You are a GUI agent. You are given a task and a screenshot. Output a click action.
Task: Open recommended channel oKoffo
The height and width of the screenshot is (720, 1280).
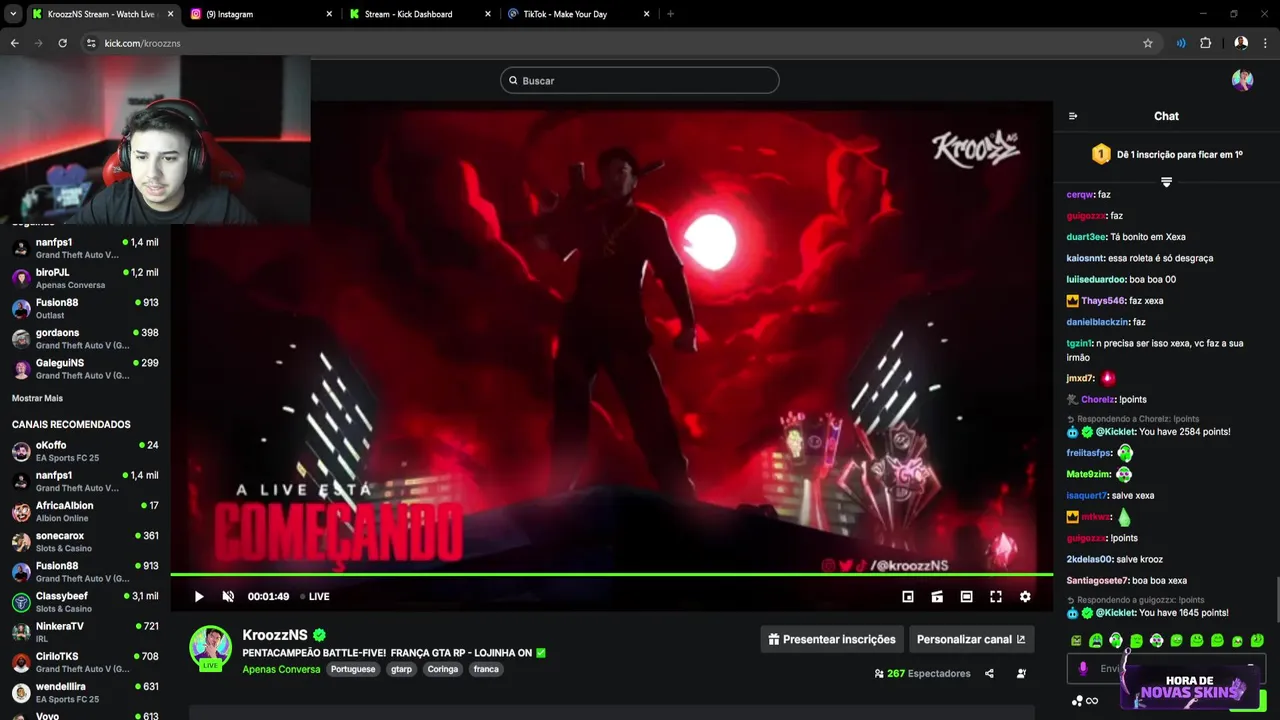click(x=85, y=451)
